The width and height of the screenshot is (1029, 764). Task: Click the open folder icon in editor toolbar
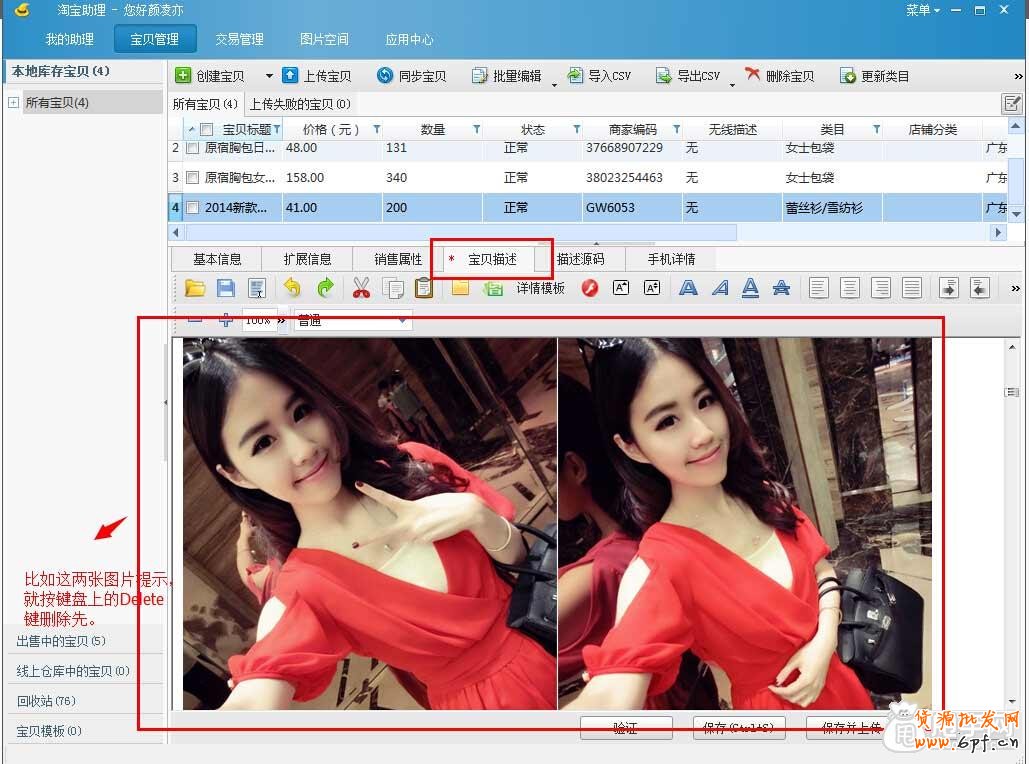pyautogui.click(x=195, y=288)
